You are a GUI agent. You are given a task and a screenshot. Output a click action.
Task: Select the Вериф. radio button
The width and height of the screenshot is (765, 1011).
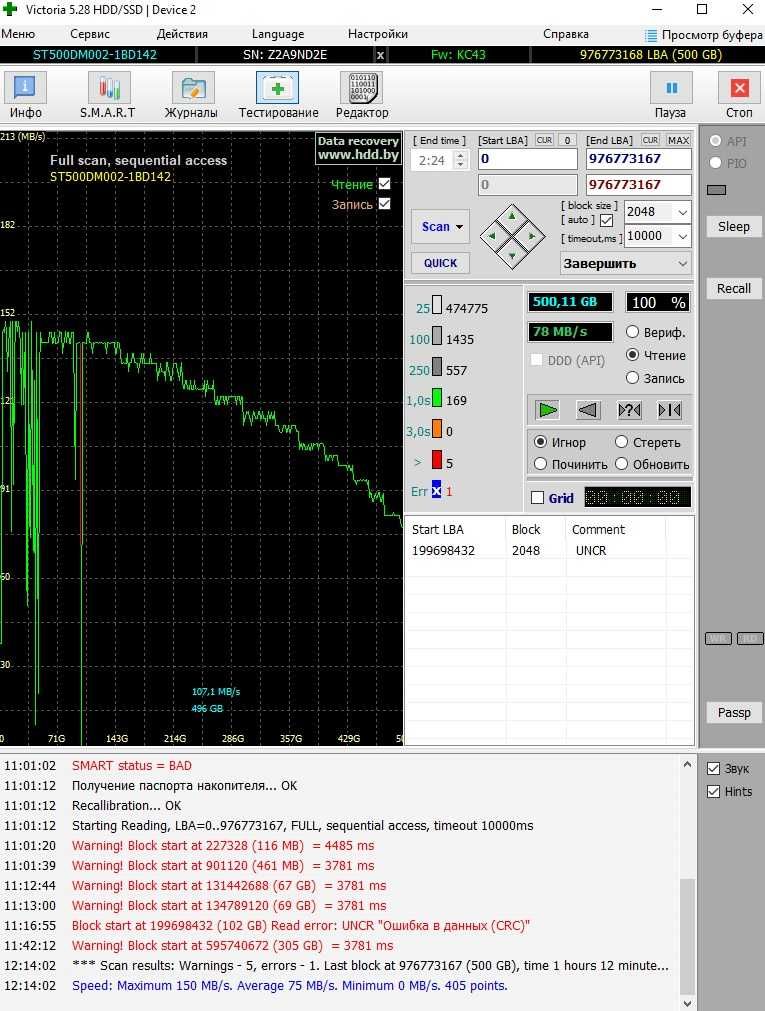[x=632, y=332]
